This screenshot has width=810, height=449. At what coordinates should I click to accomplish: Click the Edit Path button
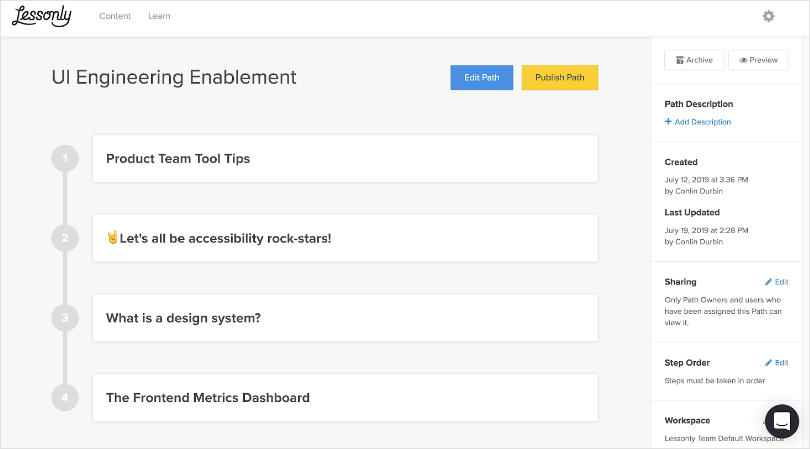click(x=482, y=78)
